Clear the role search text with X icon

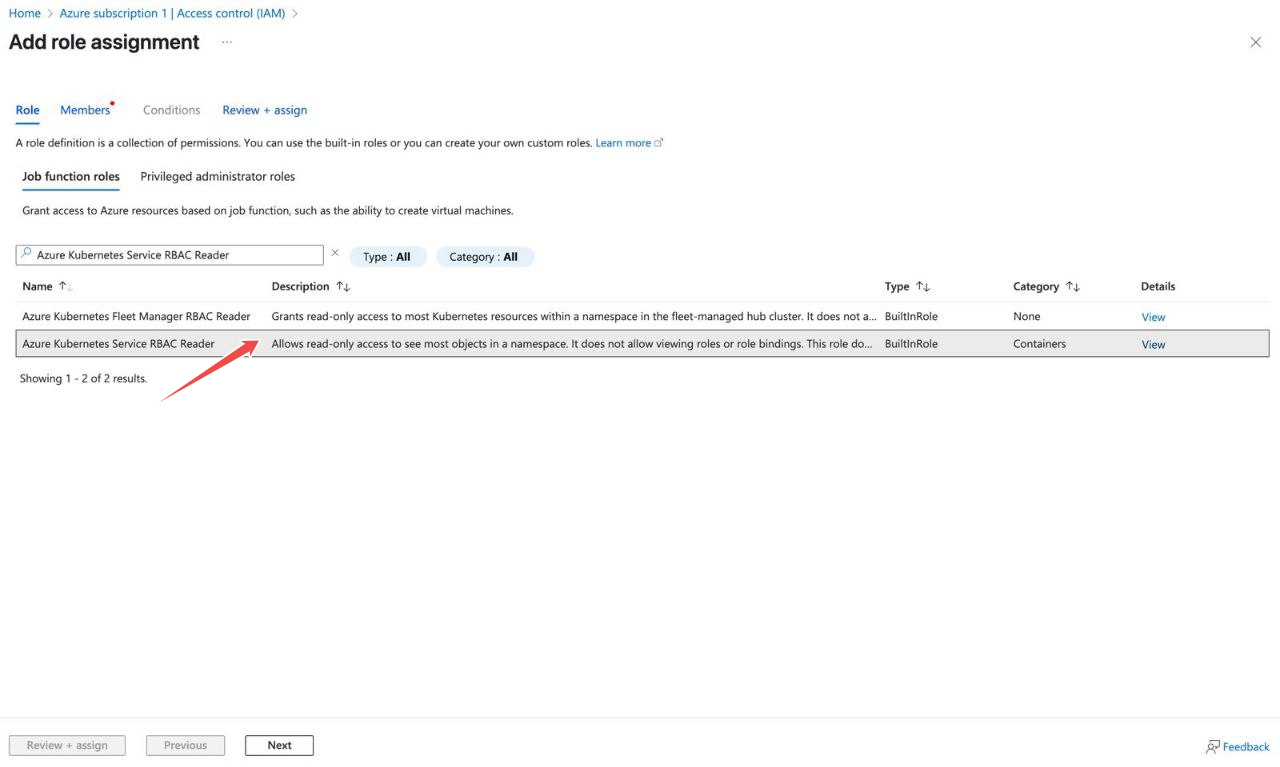335,253
